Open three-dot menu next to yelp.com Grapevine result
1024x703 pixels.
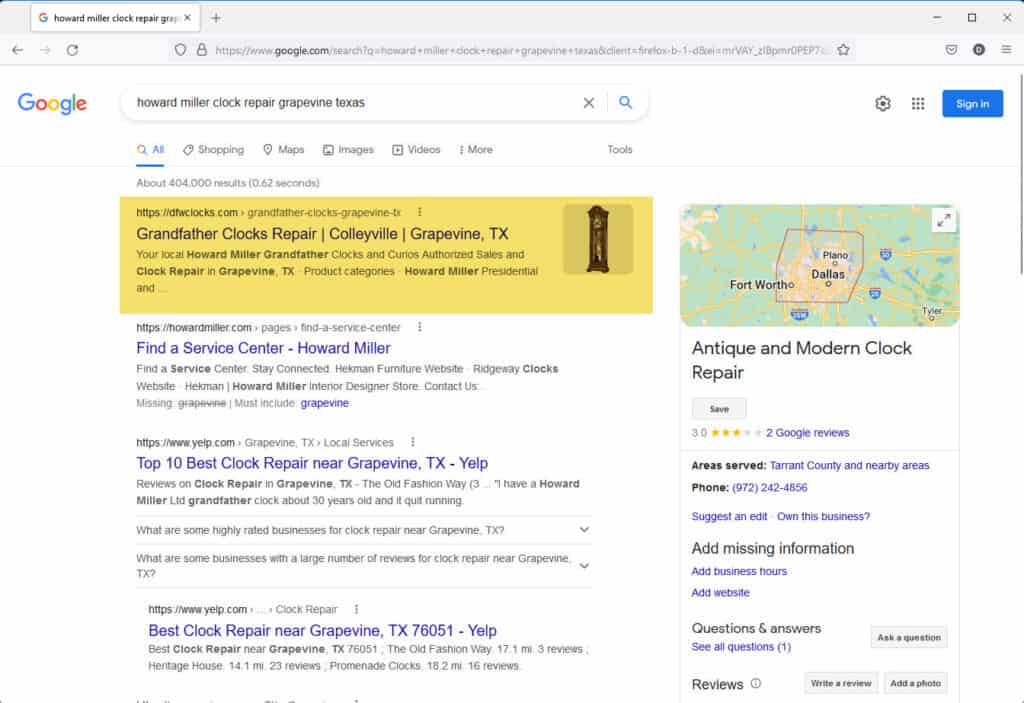tap(413, 442)
